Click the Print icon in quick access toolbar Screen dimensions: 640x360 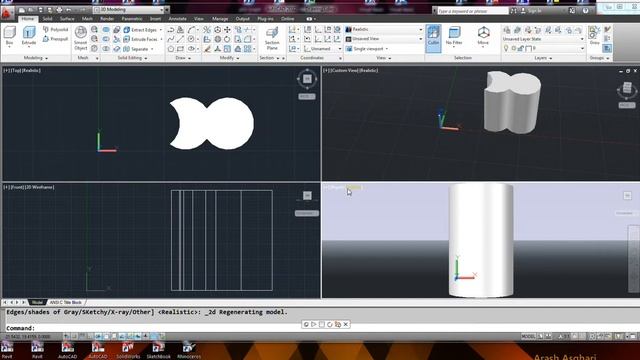59,10
